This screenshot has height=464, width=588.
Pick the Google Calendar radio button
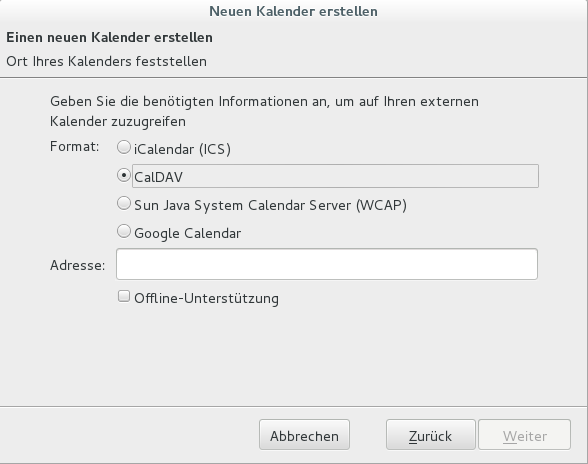(124, 231)
